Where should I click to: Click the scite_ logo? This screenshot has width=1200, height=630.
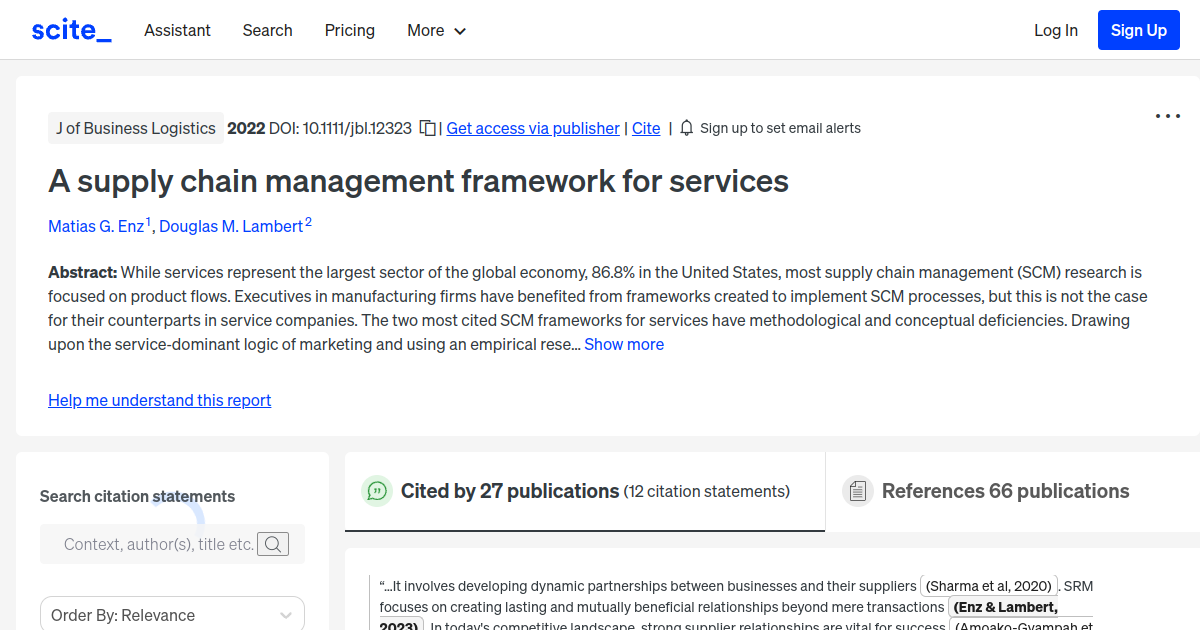point(71,29)
